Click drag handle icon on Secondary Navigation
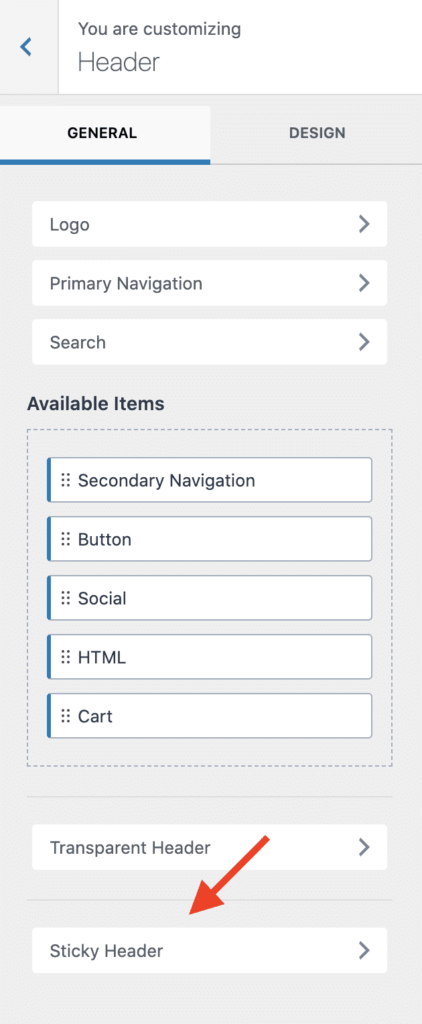The height and width of the screenshot is (1024, 422). pyautogui.click(x=65, y=480)
